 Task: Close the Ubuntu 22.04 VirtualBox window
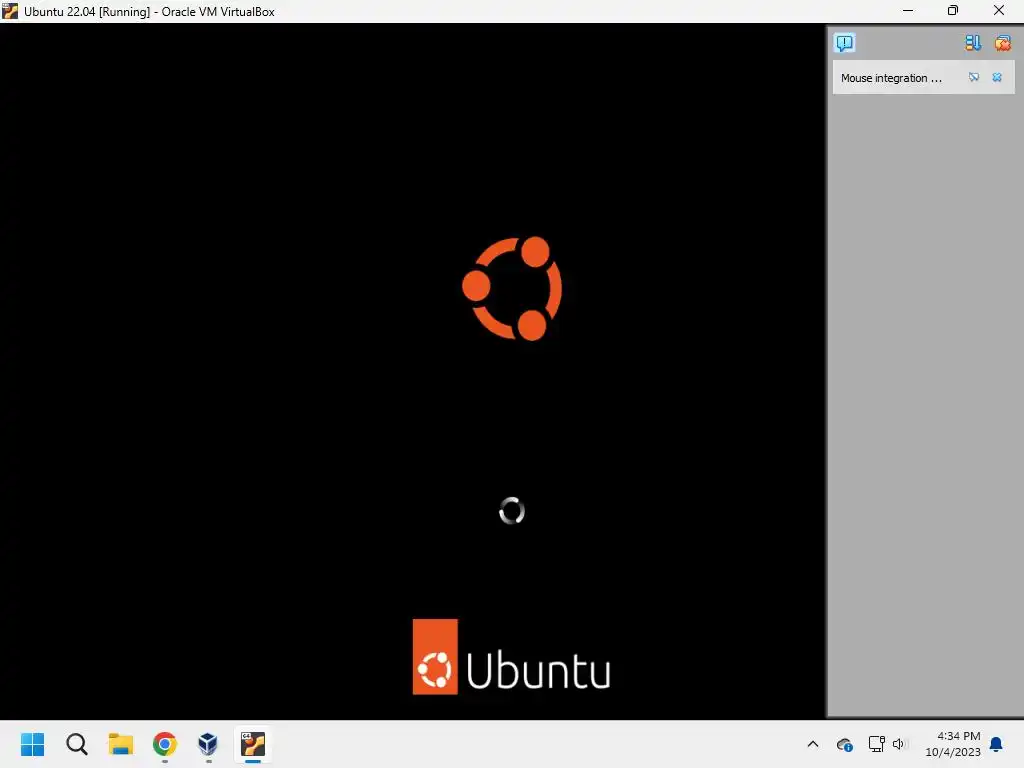(999, 11)
